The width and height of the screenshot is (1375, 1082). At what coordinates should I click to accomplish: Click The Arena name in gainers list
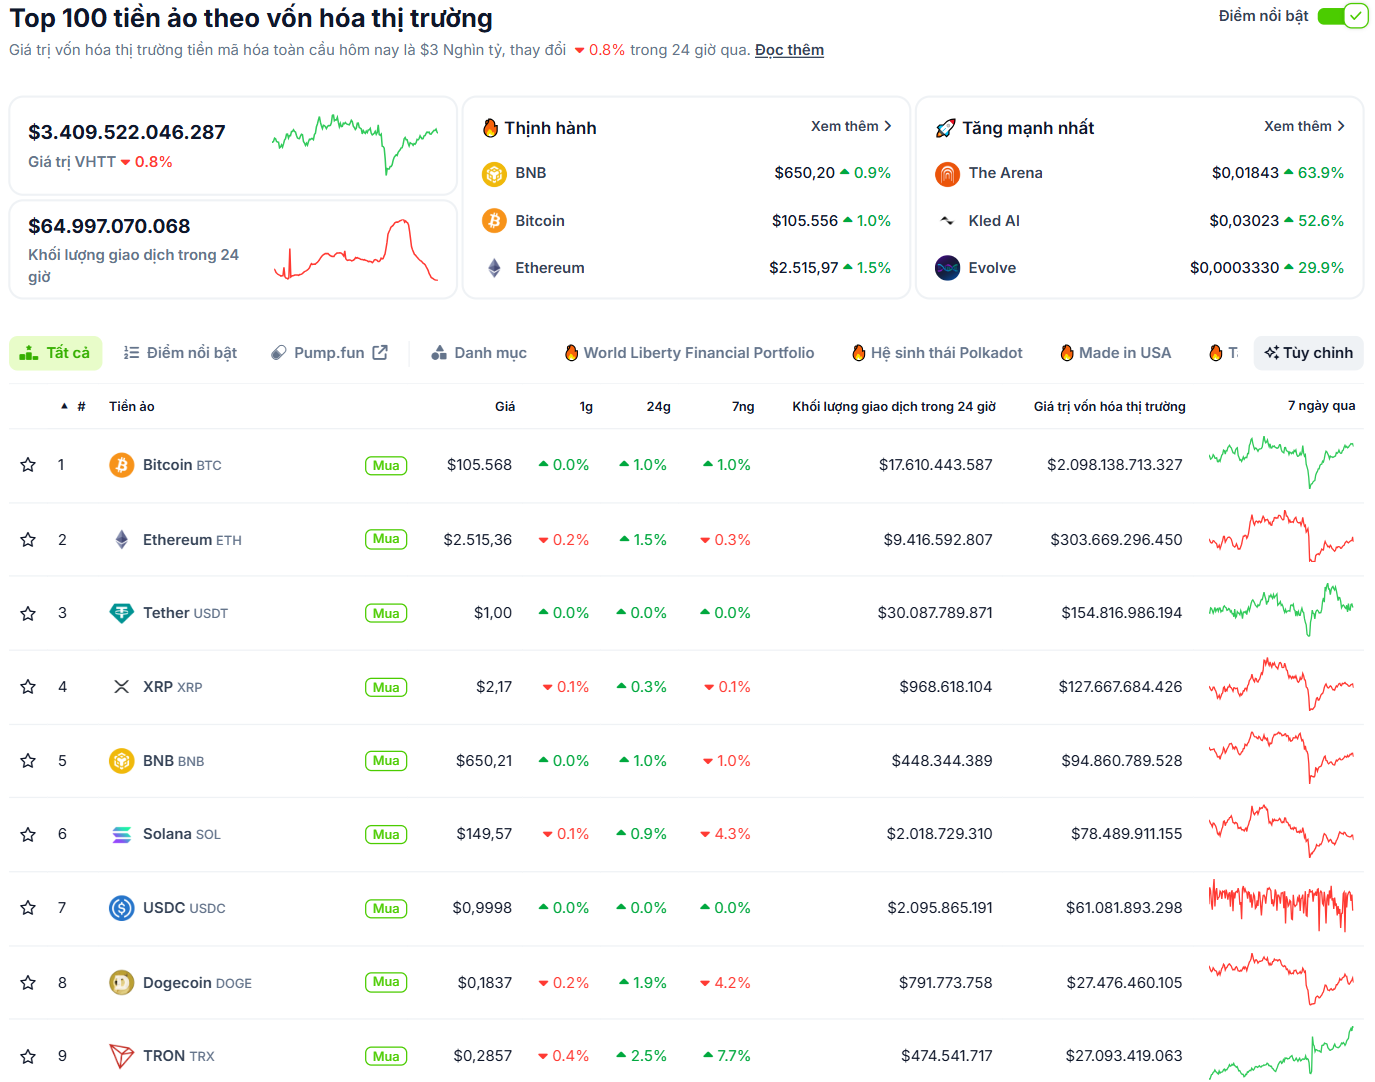tap(1005, 173)
